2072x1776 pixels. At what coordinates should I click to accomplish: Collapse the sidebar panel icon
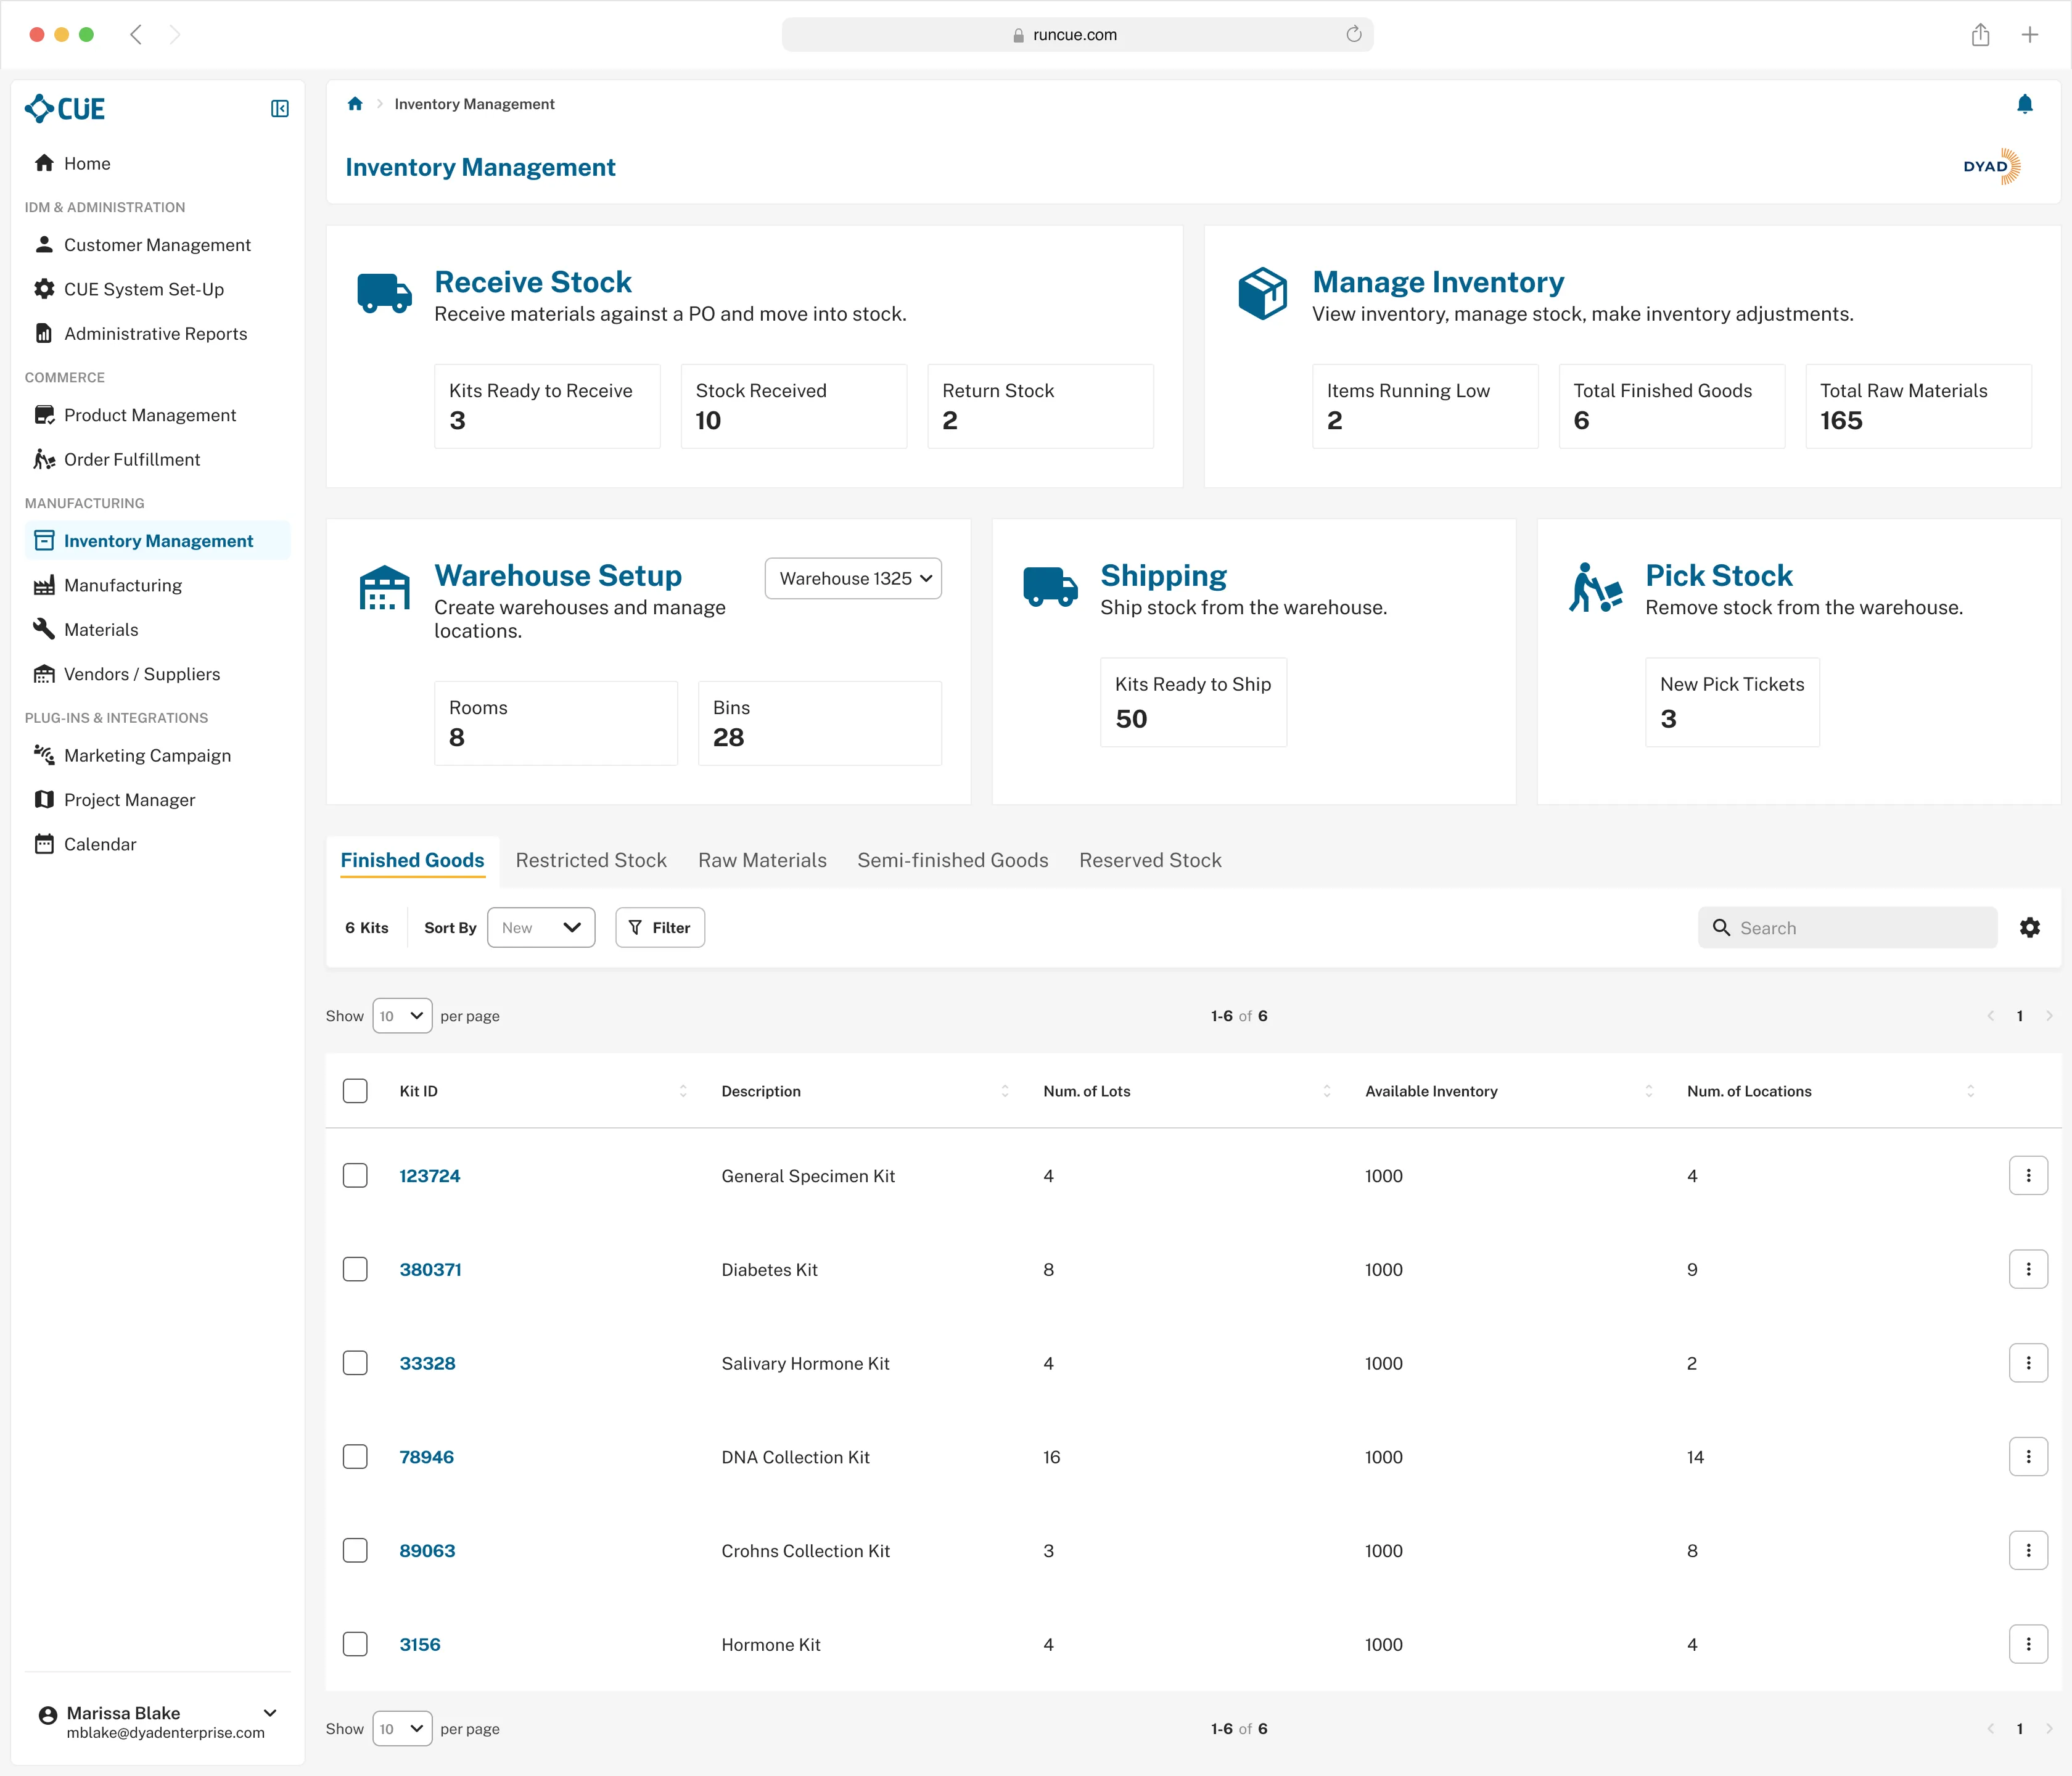point(280,108)
